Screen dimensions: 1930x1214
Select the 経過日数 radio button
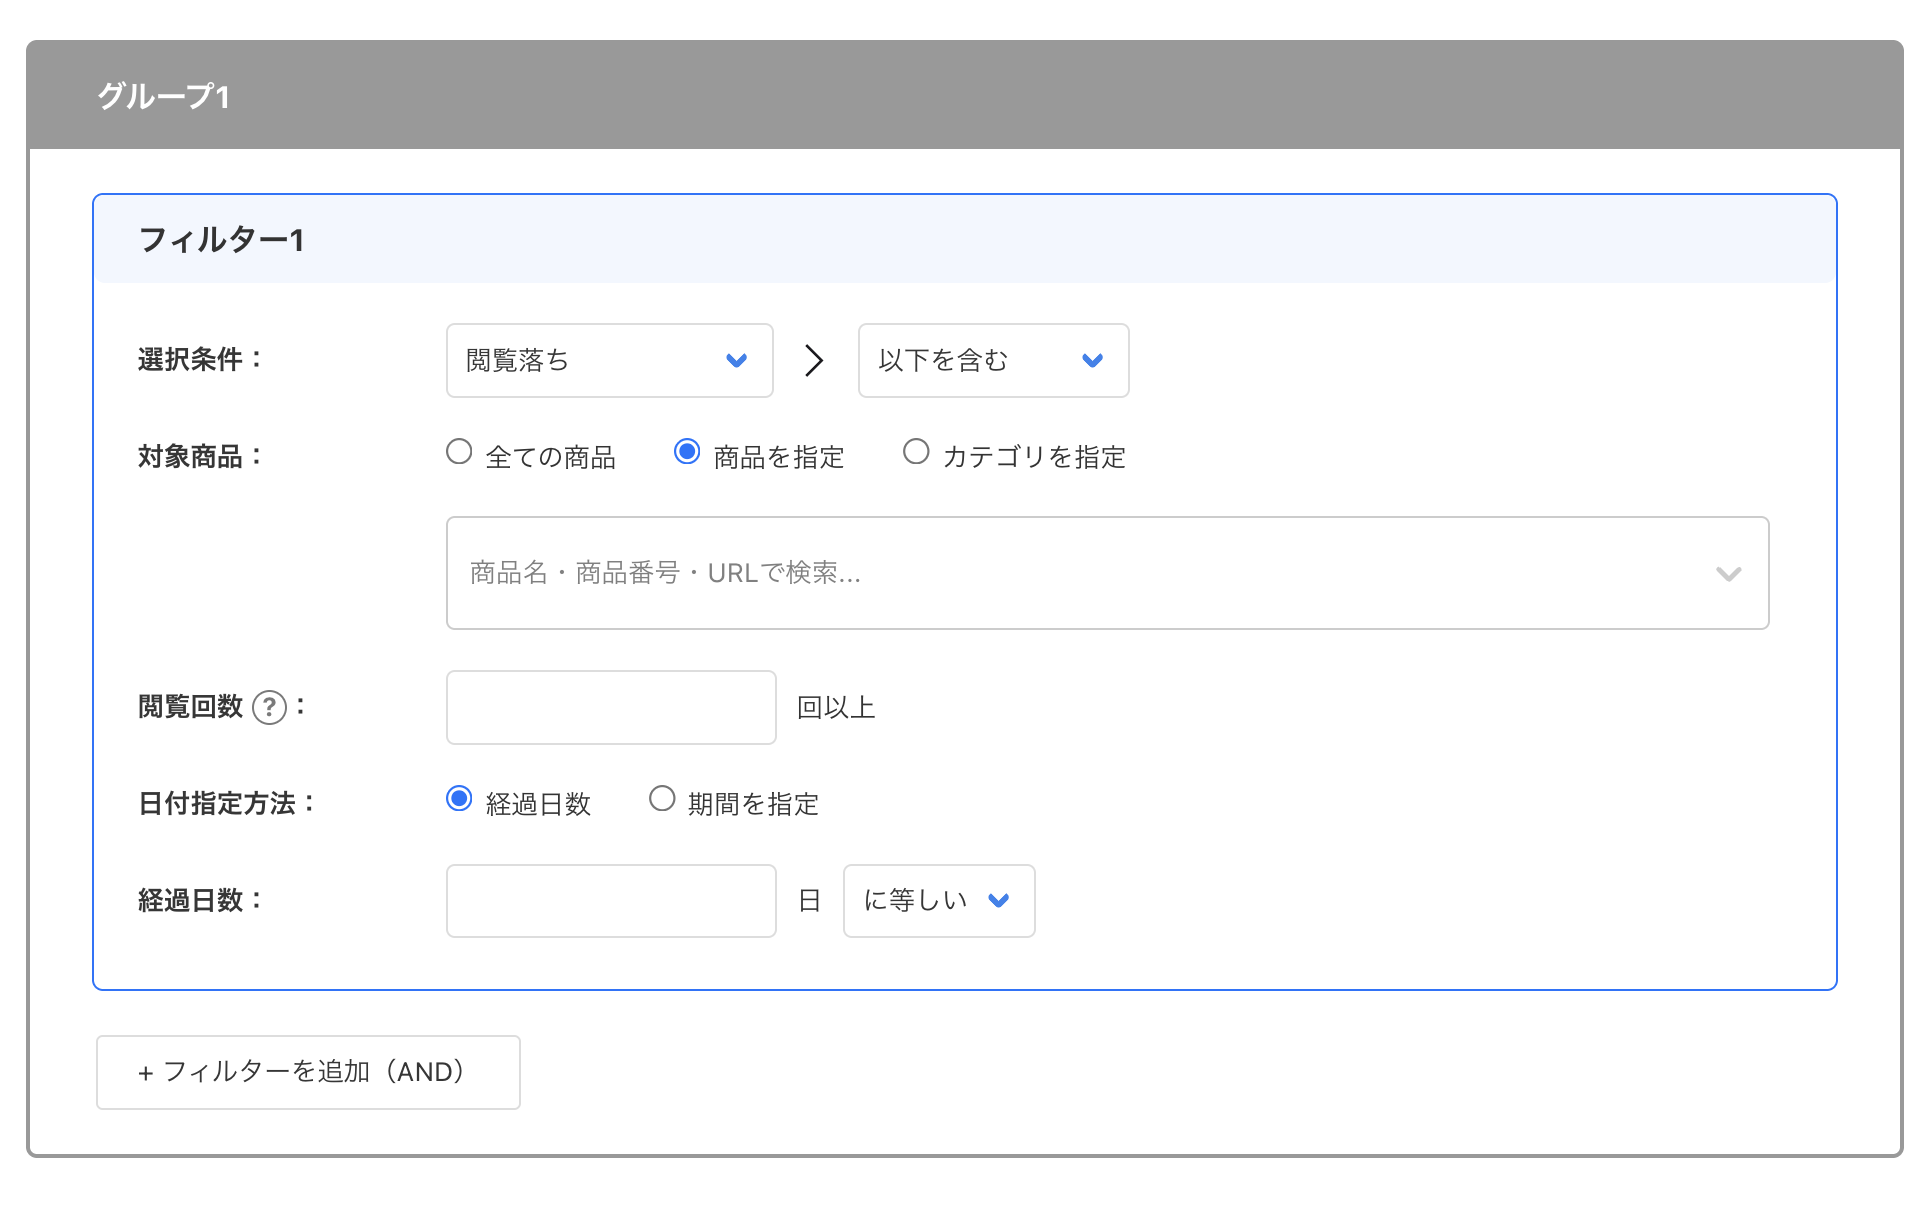coord(459,798)
